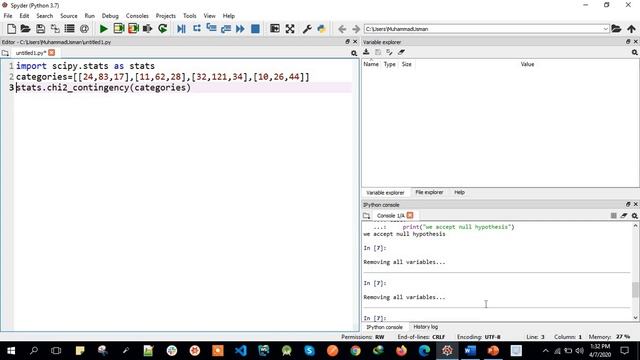Viewport: 640px width, 360px height.
Task: Open the IPython console options icon
Action: click(635, 216)
